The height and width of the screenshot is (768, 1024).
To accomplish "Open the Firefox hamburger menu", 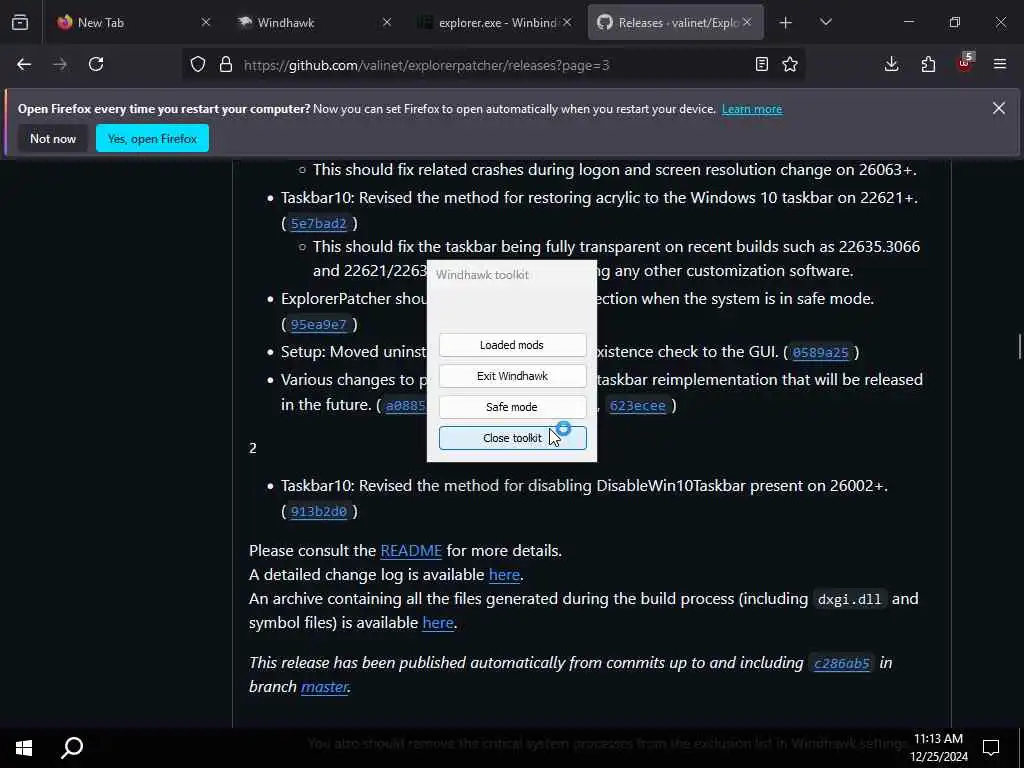I will tap(1000, 64).
